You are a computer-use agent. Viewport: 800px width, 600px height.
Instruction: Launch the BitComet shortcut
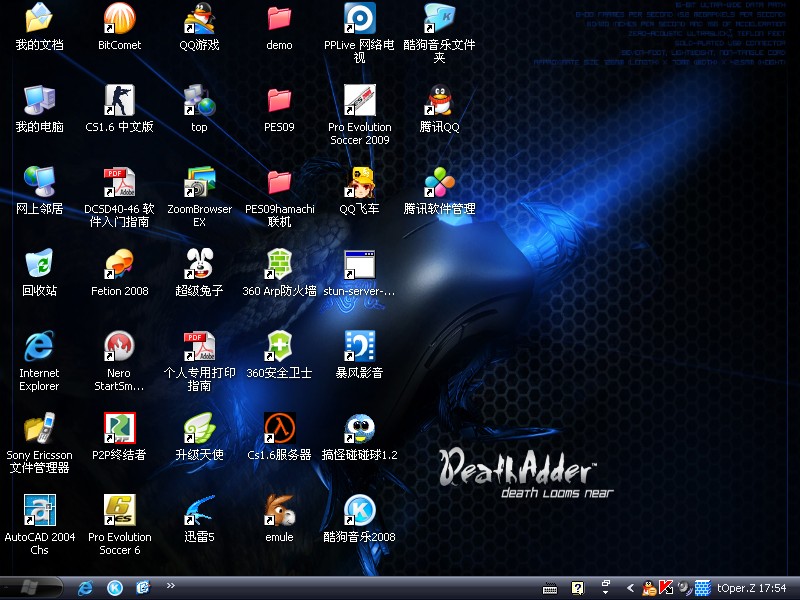(x=119, y=18)
